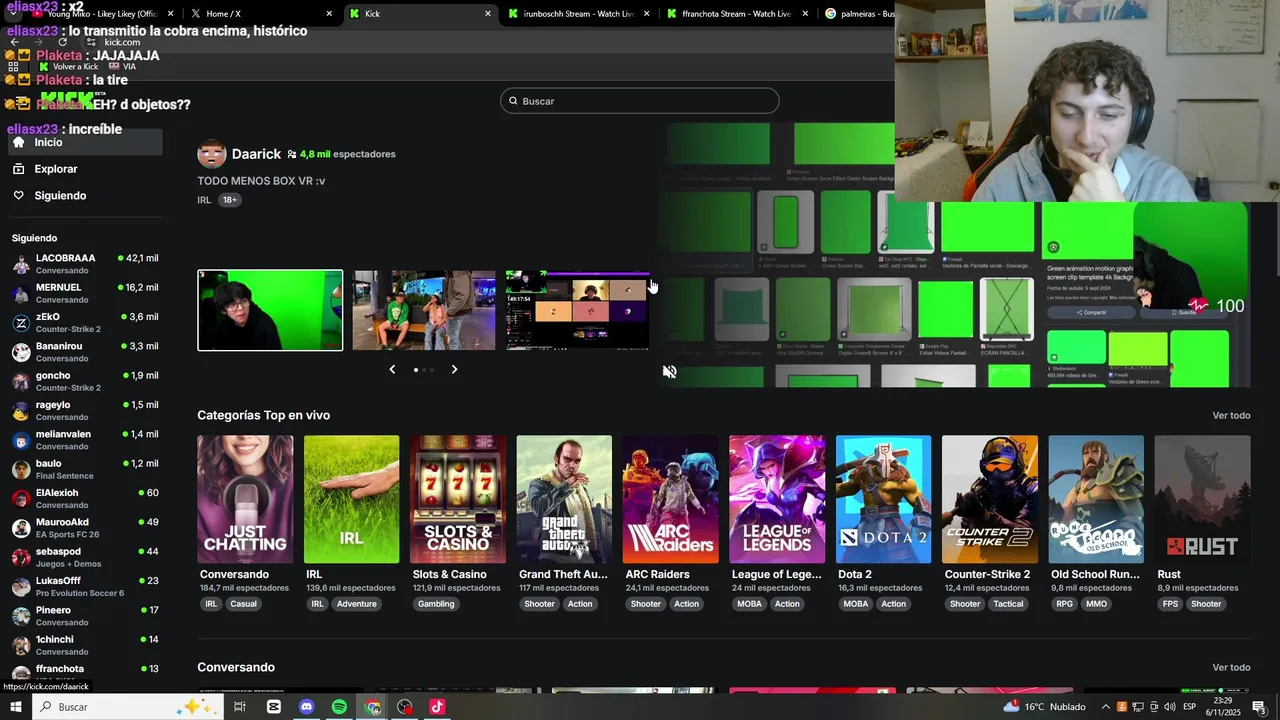Image resolution: width=1280 pixels, height=720 pixels.
Task: Open goncho avatar in Siguiendo list
Action: [x=21, y=381]
